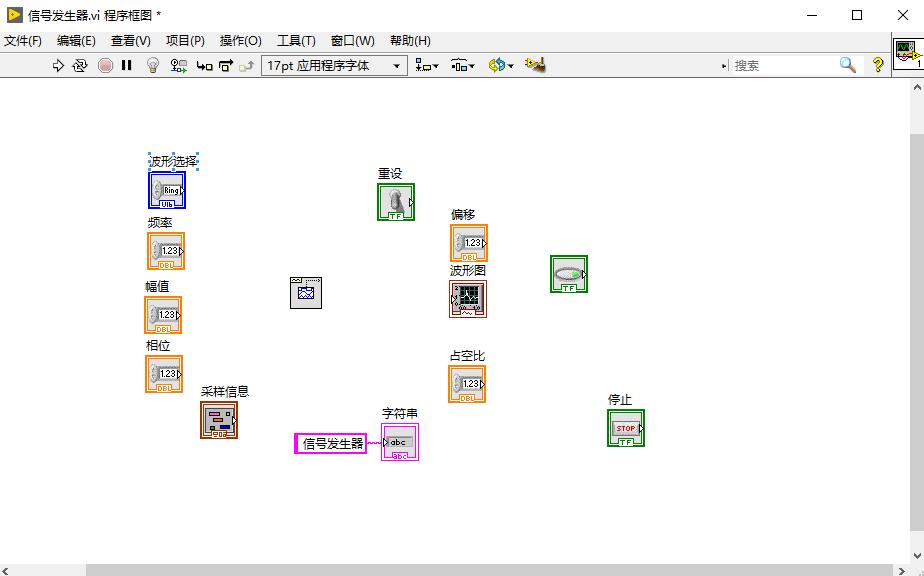Select the 波形图 graph terminal
The image size is (924, 576).
tap(468, 299)
